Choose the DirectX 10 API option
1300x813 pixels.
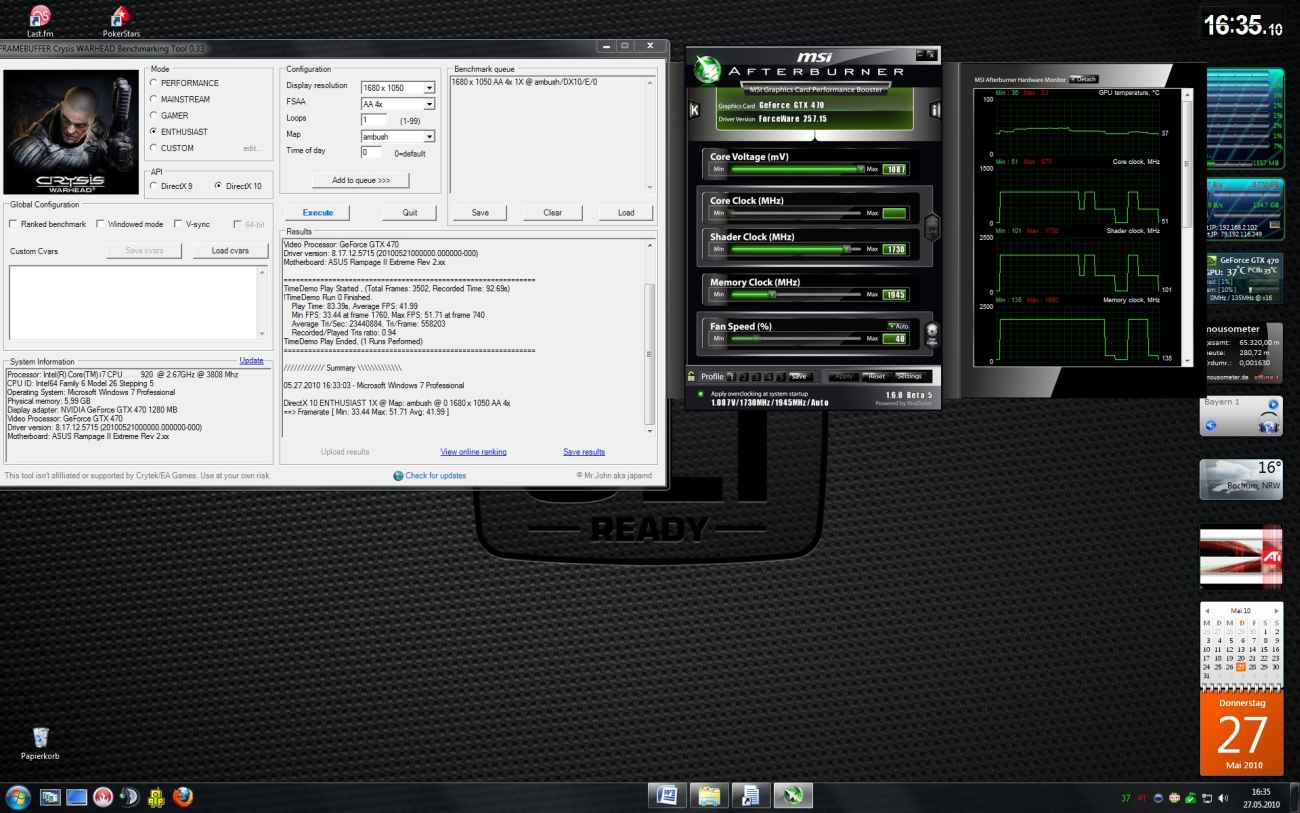tap(219, 186)
